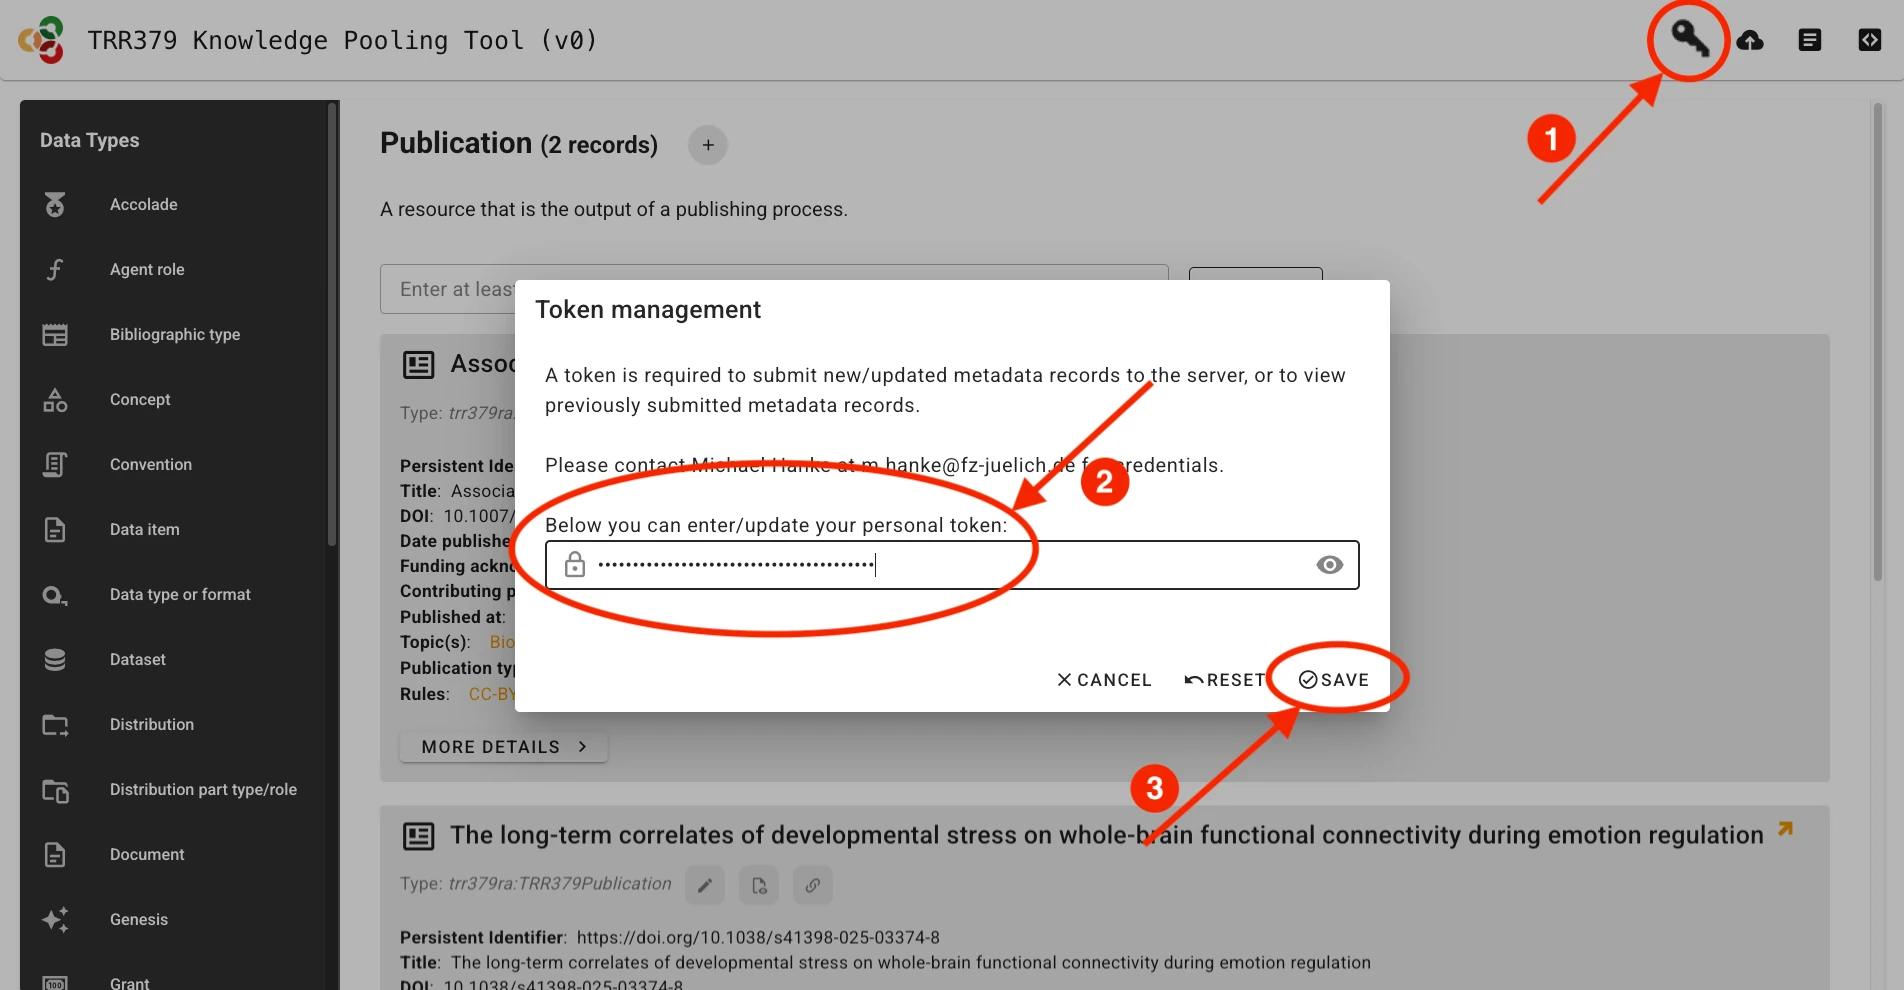This screenshot has height=990, width=1904.
Task: Edit the long-term correlates publication with pencil icon
Action: (704, 885)
